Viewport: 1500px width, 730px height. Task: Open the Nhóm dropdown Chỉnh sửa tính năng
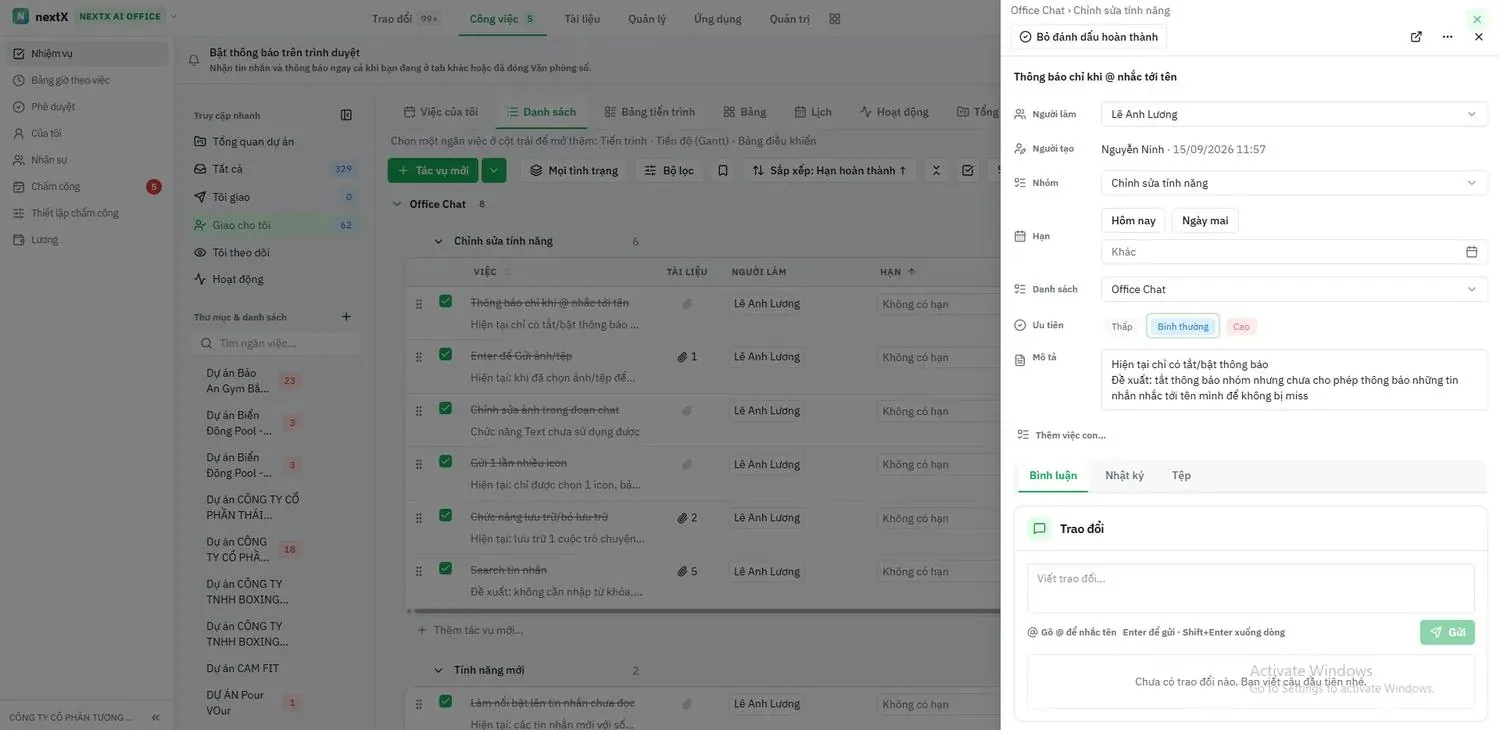tap(1294, 183)
